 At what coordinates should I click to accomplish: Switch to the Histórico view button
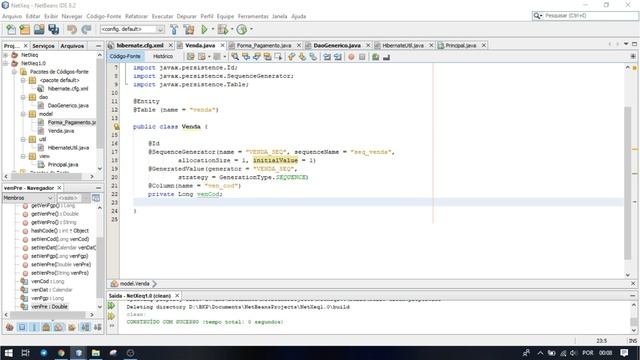pos(163,56)
